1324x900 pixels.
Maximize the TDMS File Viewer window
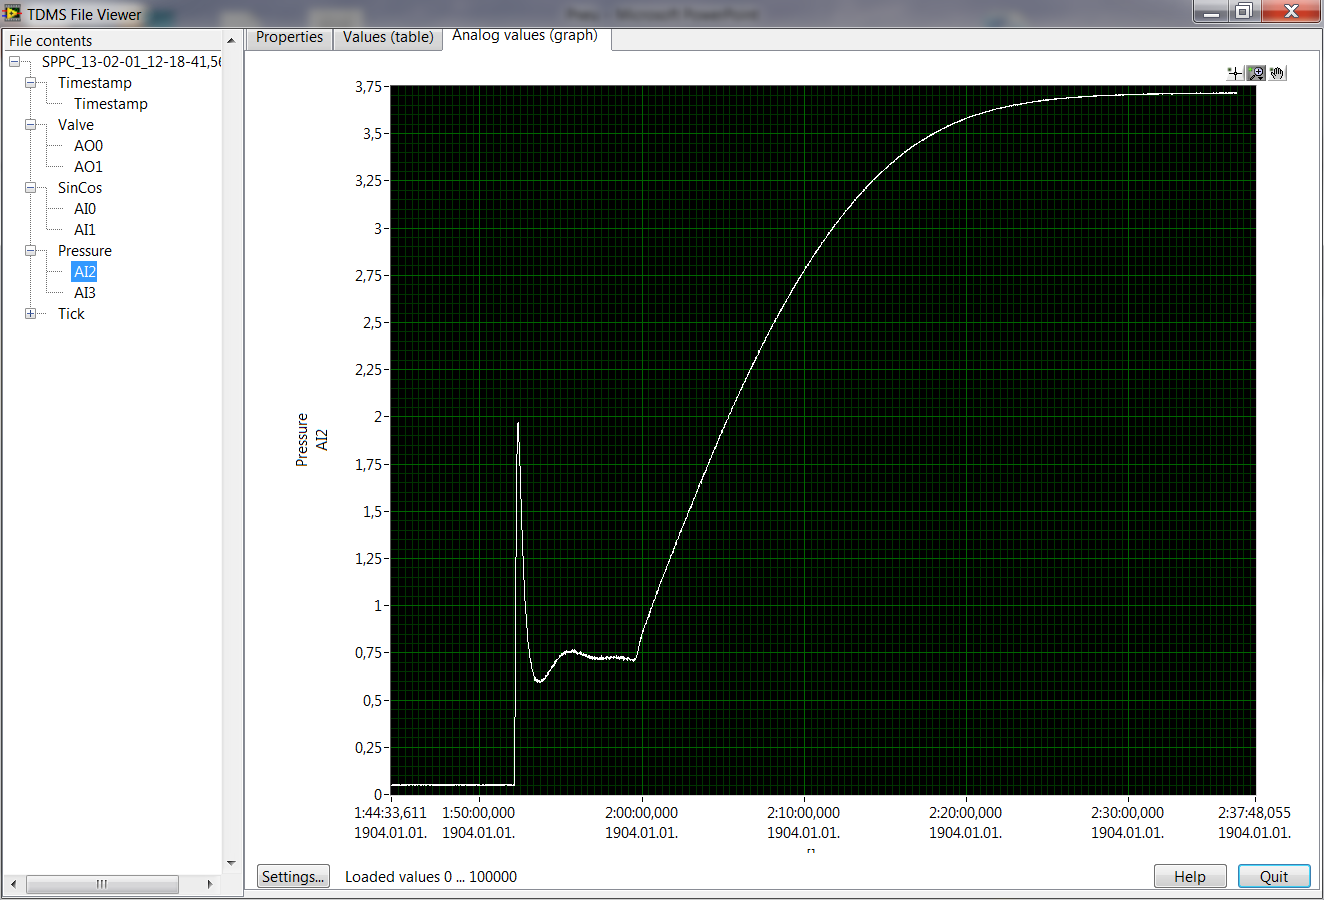(1244, 12)
